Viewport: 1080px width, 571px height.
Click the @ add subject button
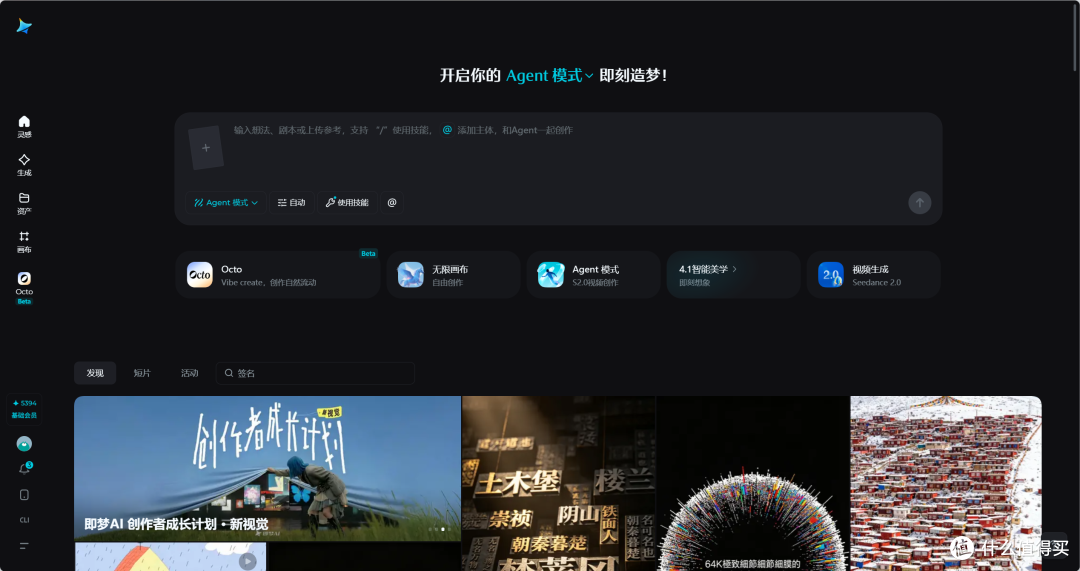coord(392,203)
